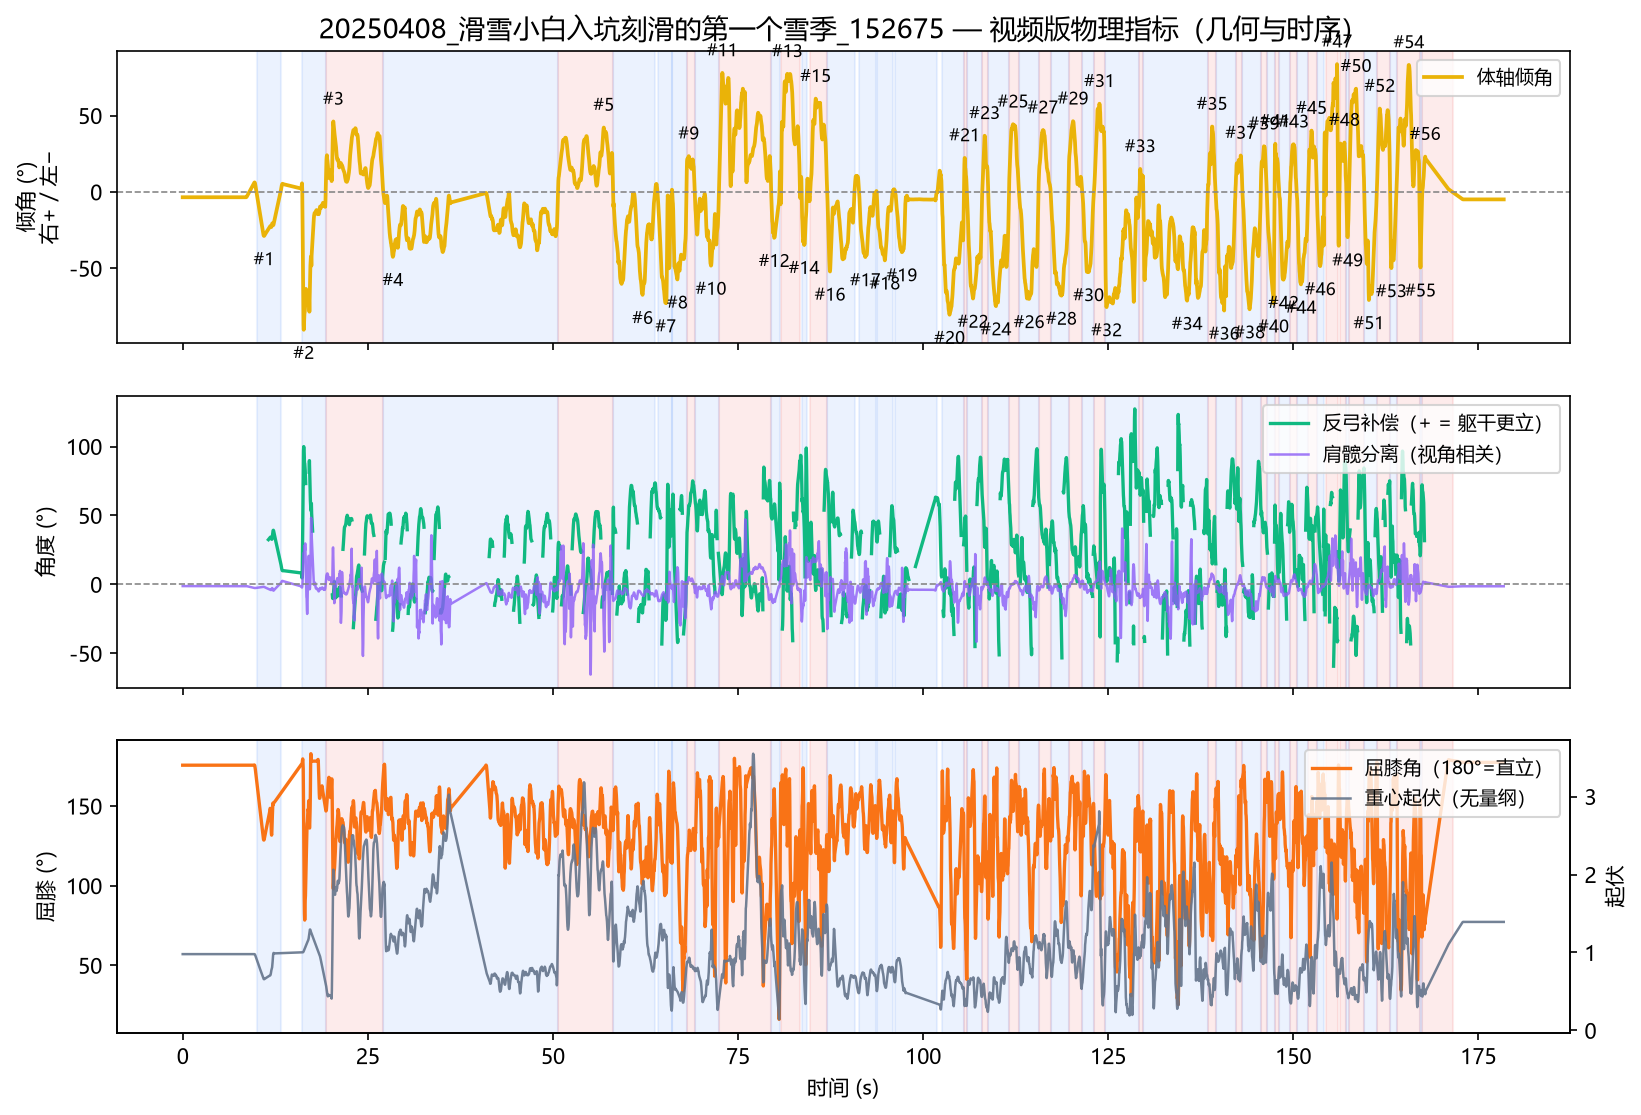Image resolution: width=1641 pixels, height=1115 pixels.
Task: Click the #1 turn annotation
Action: (263, 259)
